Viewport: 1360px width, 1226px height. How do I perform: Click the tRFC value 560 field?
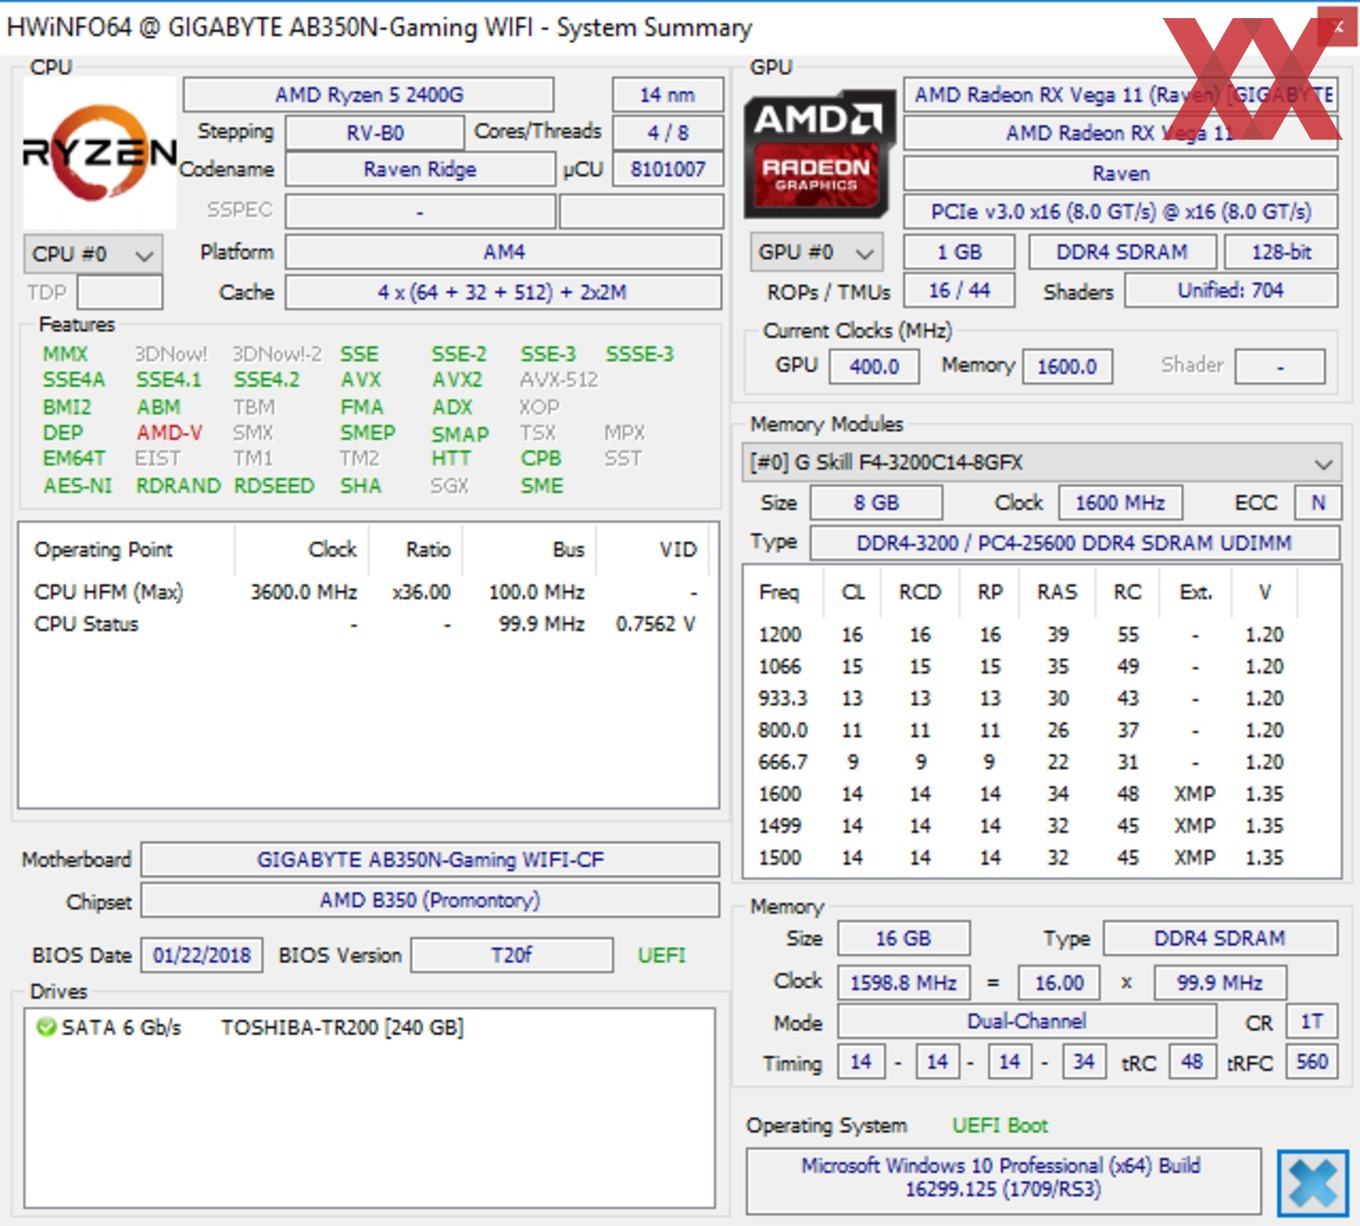tap(1312, 1062)
